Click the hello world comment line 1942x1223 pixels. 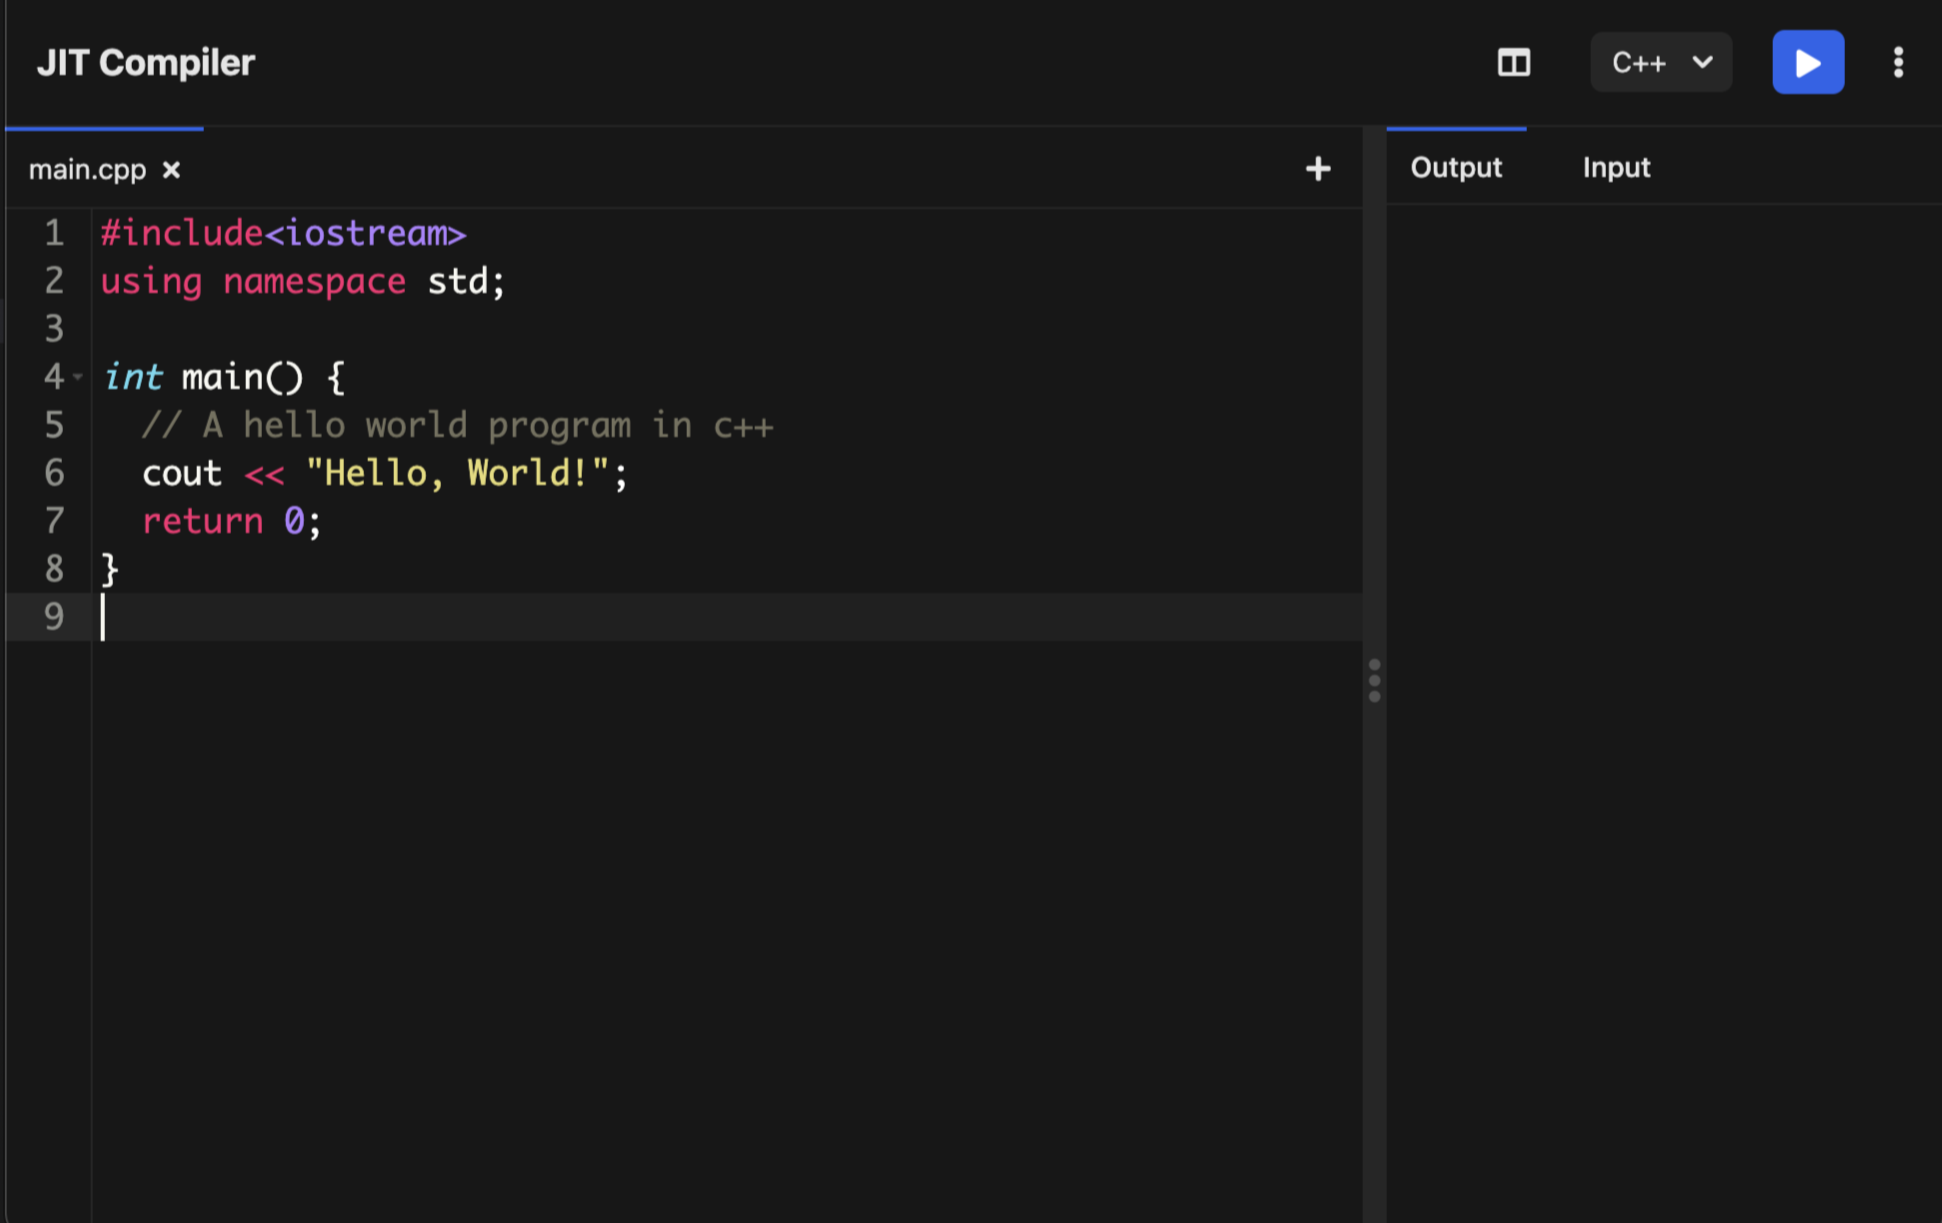457,425
